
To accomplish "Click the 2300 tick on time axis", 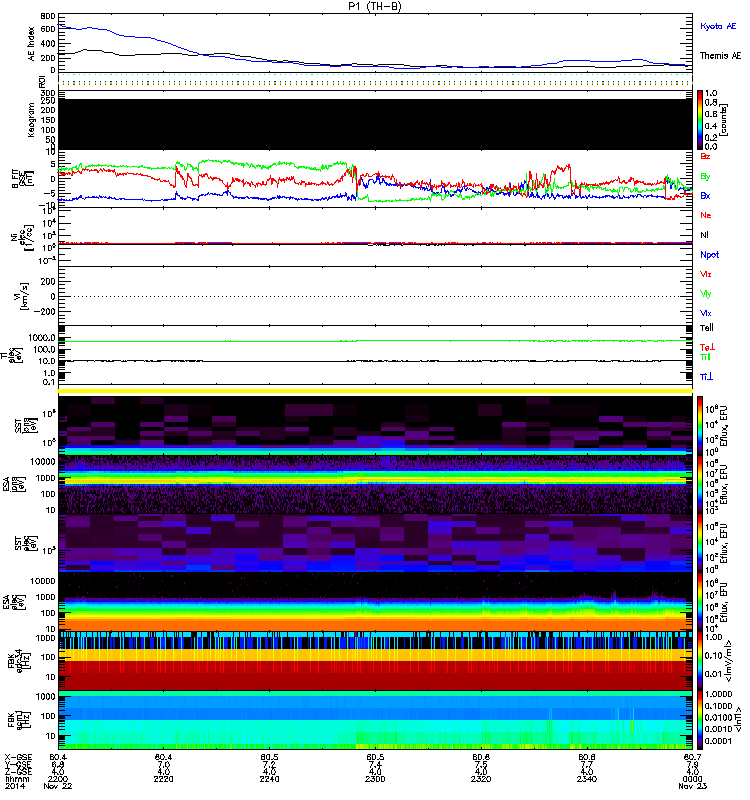I will tap(375, 780).
